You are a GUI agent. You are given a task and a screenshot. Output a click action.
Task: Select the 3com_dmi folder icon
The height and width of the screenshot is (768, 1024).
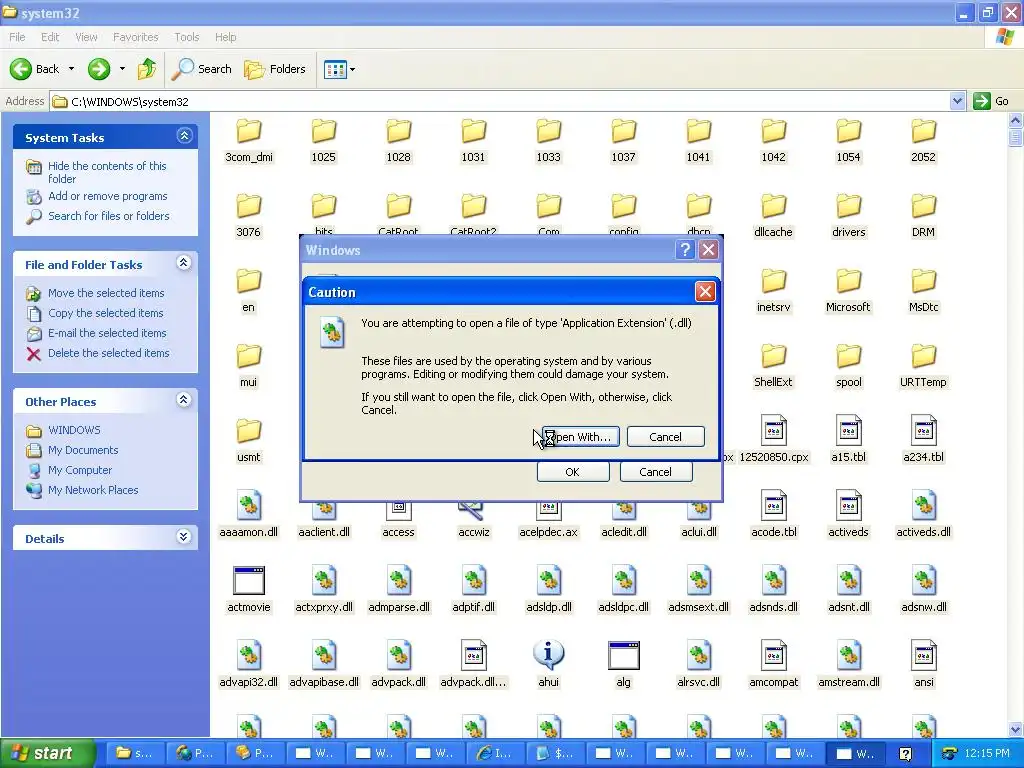click(x=249, y=131)
